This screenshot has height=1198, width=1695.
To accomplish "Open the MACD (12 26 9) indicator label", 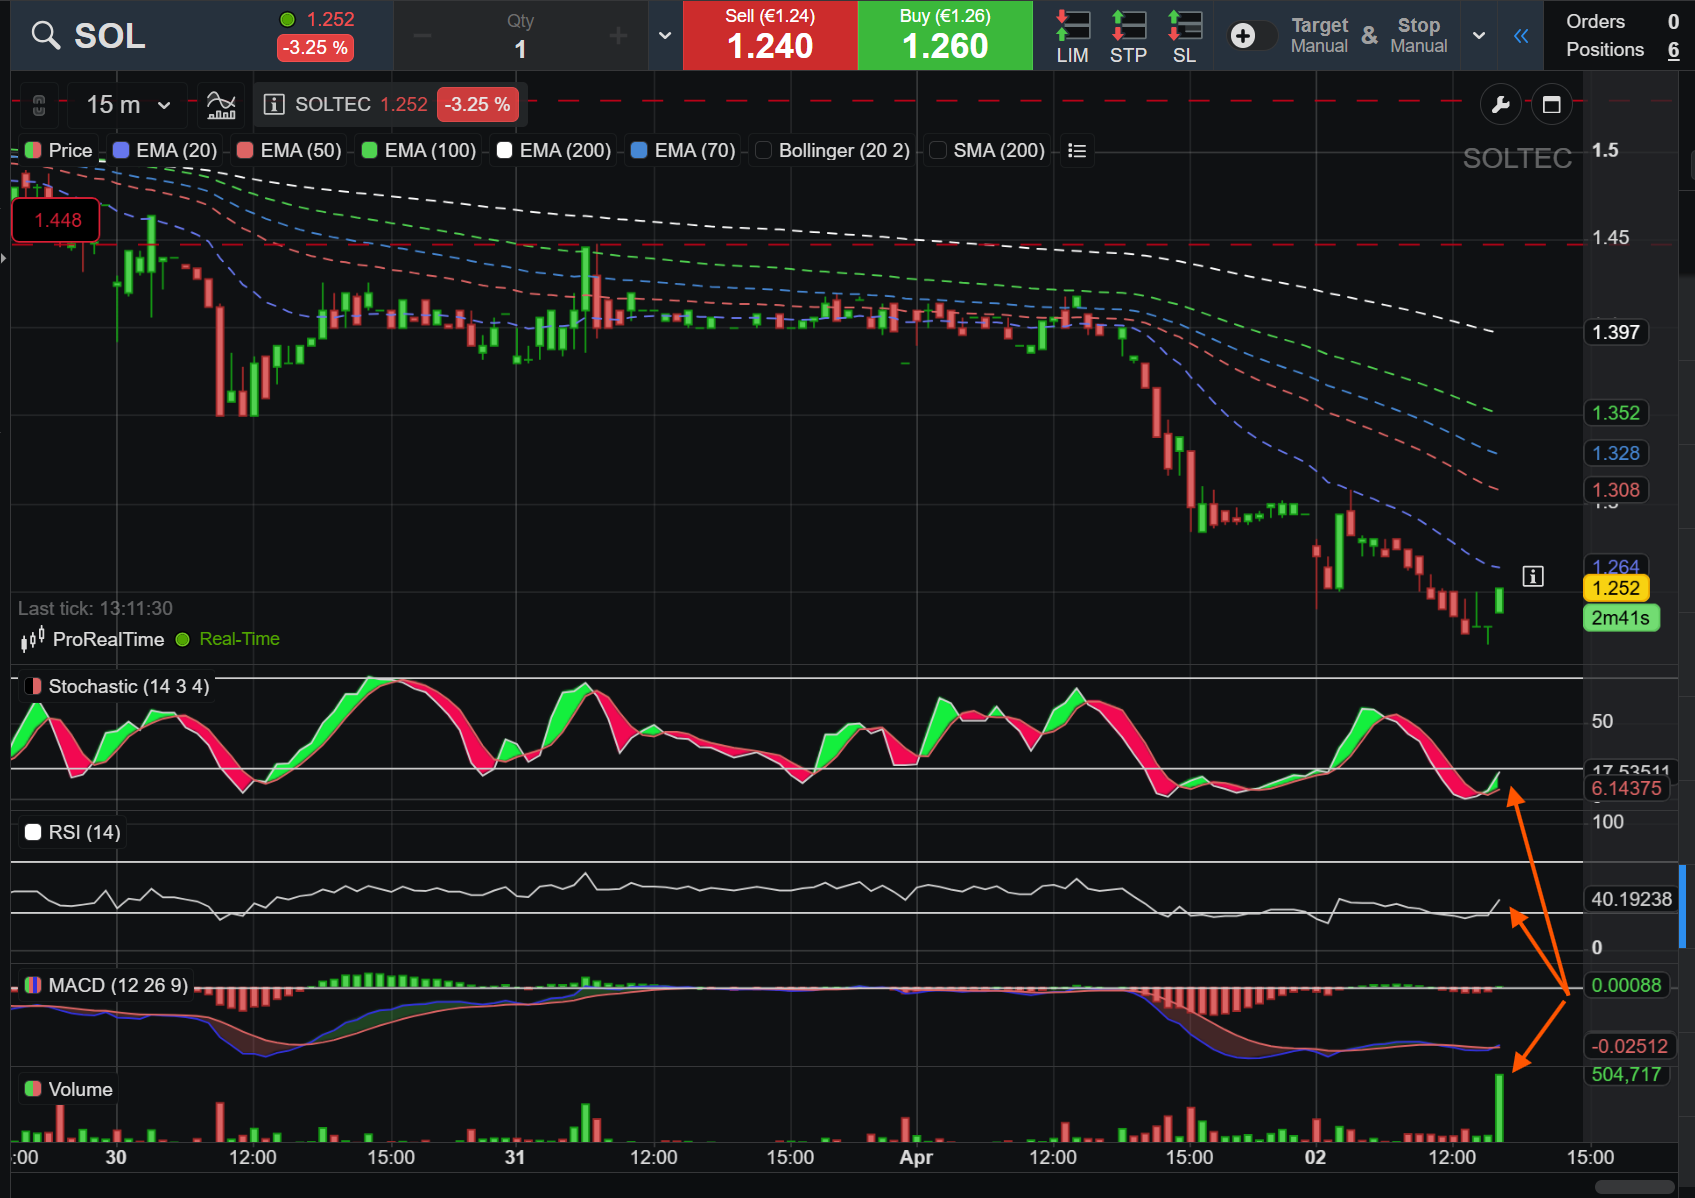I will [x=118, y=985].
